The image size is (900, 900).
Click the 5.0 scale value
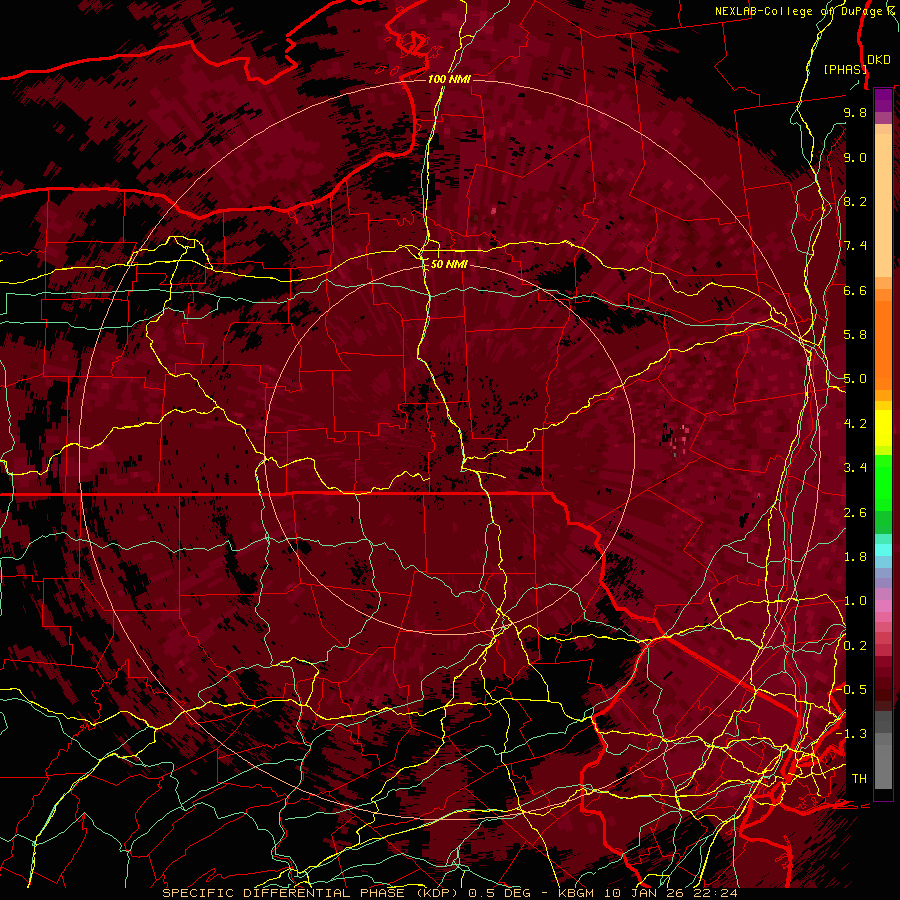click(x=855, y=379)
